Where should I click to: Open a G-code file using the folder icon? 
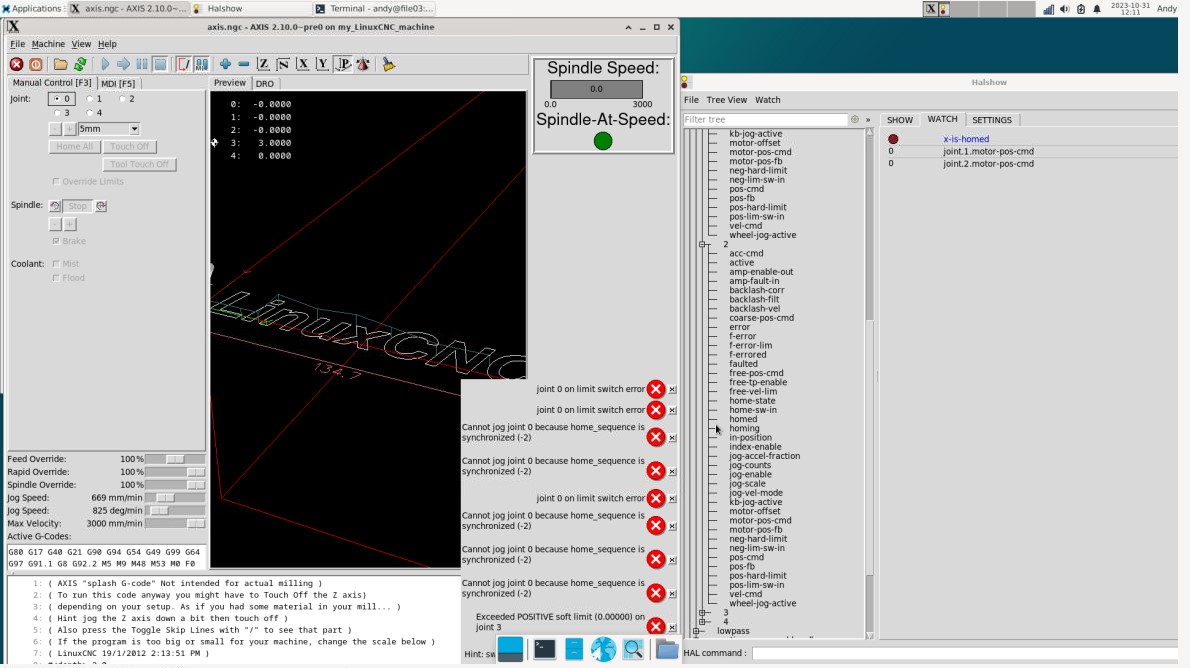pos(61,65)
